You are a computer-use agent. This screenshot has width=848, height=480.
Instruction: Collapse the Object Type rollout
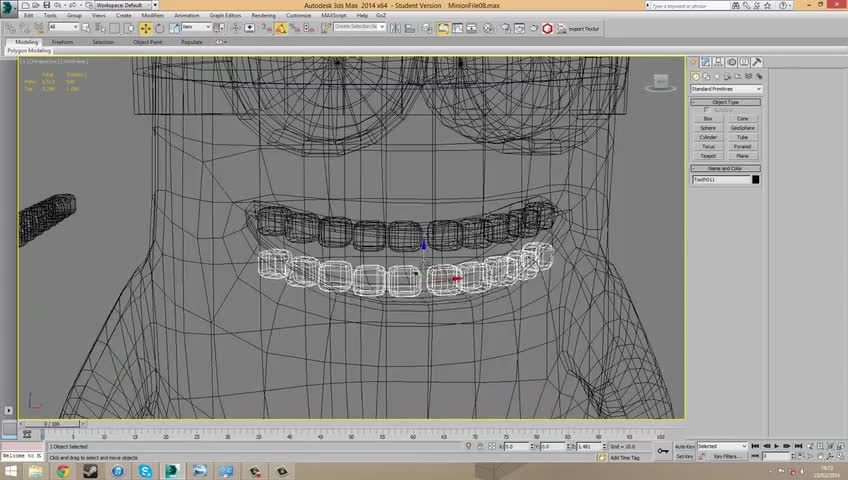725,102
